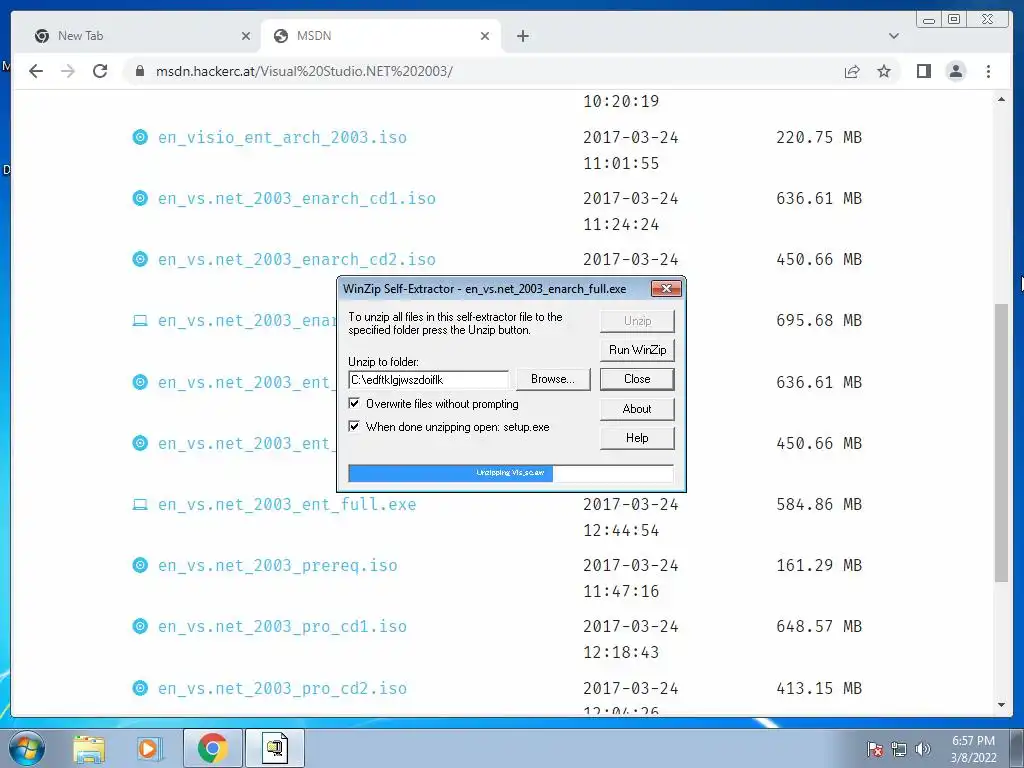This screenshot has height=768, width=1024.
Task: Open Windows Media Player from taskbar
Action: 149,748
